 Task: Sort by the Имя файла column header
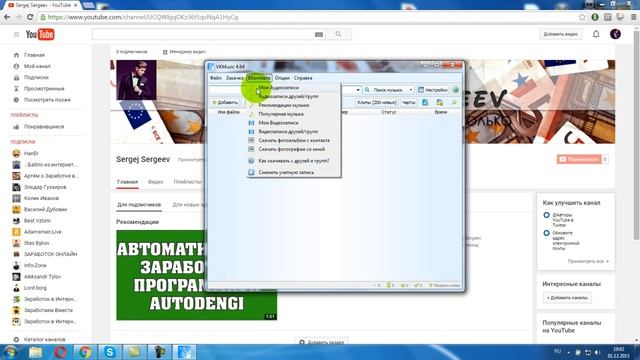229,112
